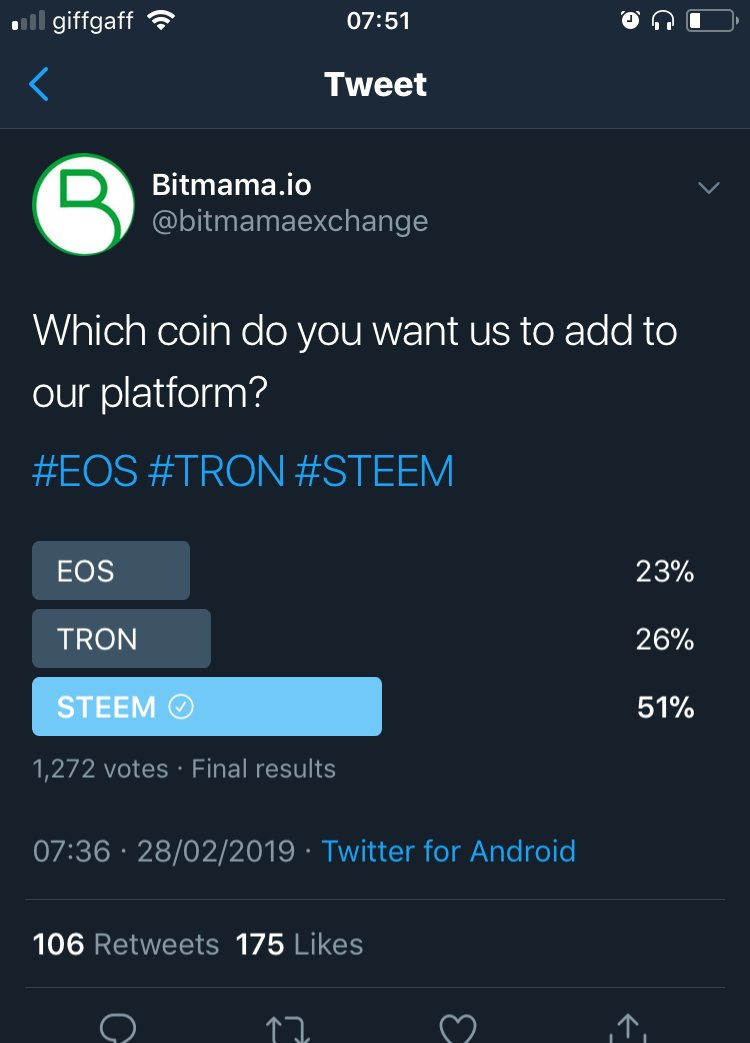Like the tweet with heart icon
The image size is (750, 1043).
pos(458,1028)
